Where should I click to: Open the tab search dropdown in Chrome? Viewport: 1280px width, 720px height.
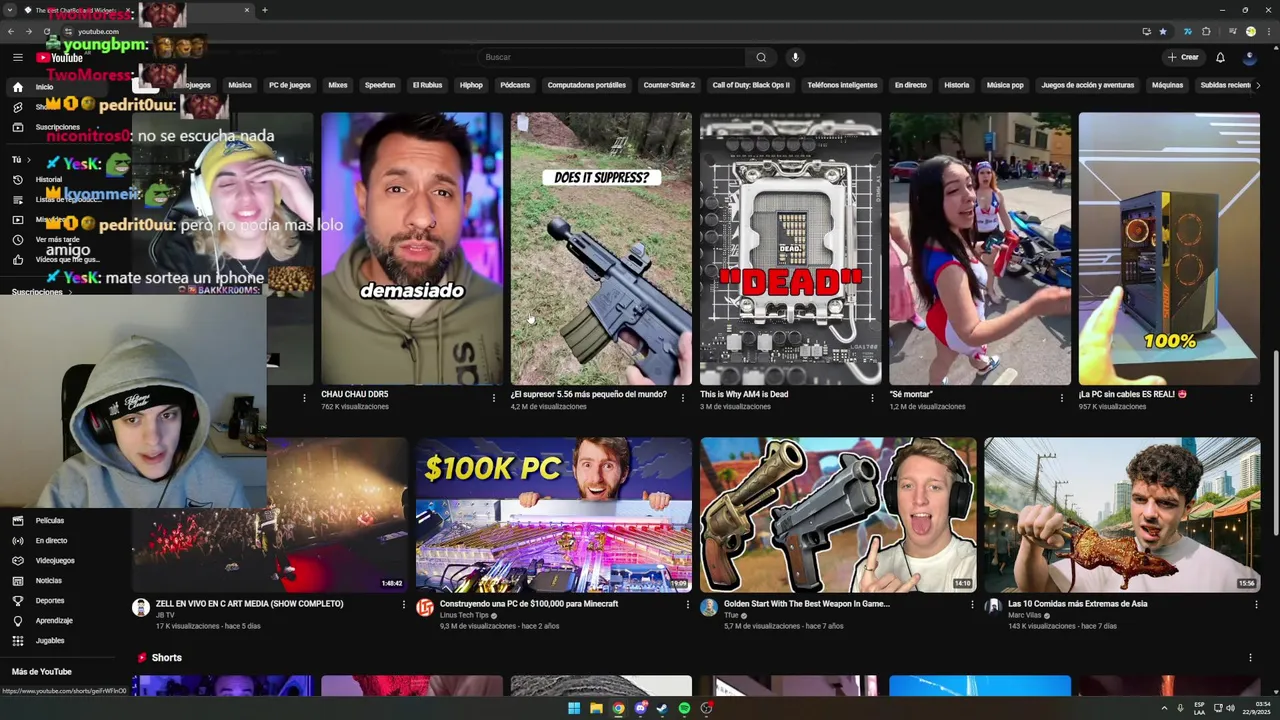[12, 10]
